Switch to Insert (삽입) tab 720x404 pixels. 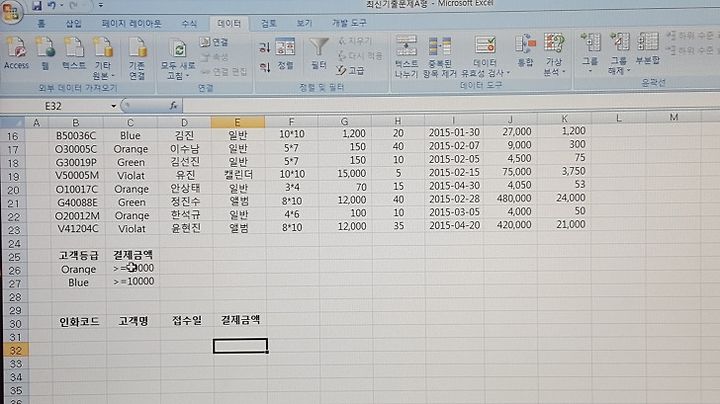click(x=73, y=23)
